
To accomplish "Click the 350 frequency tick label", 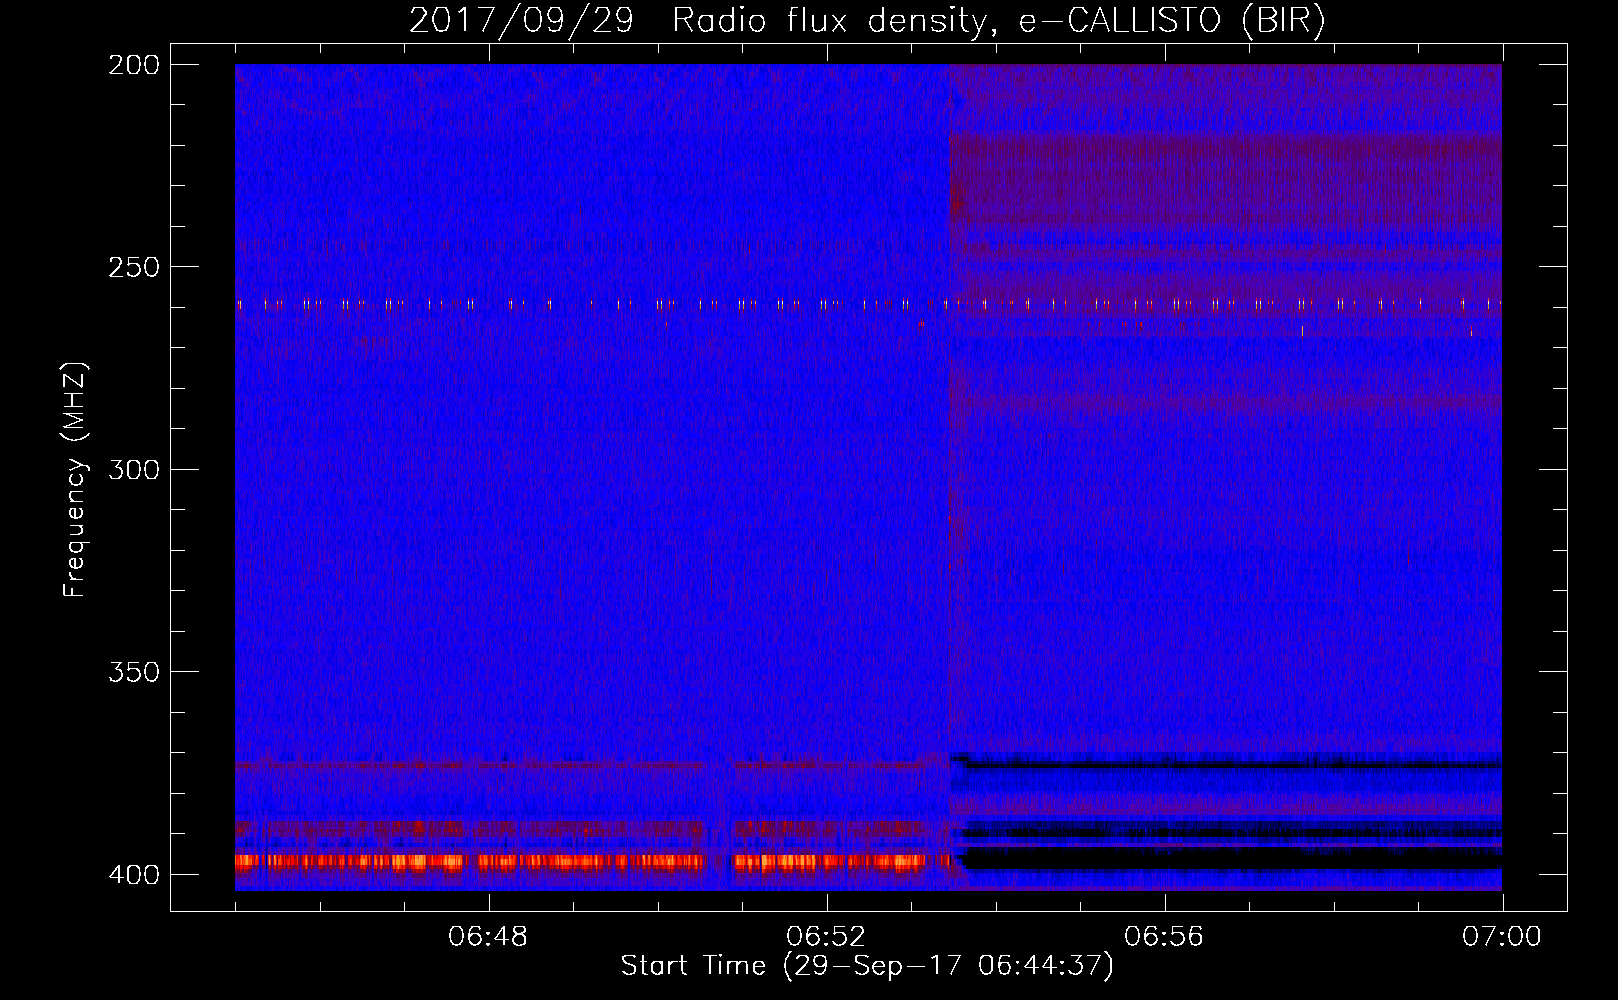I will click(x=134, y=672).
